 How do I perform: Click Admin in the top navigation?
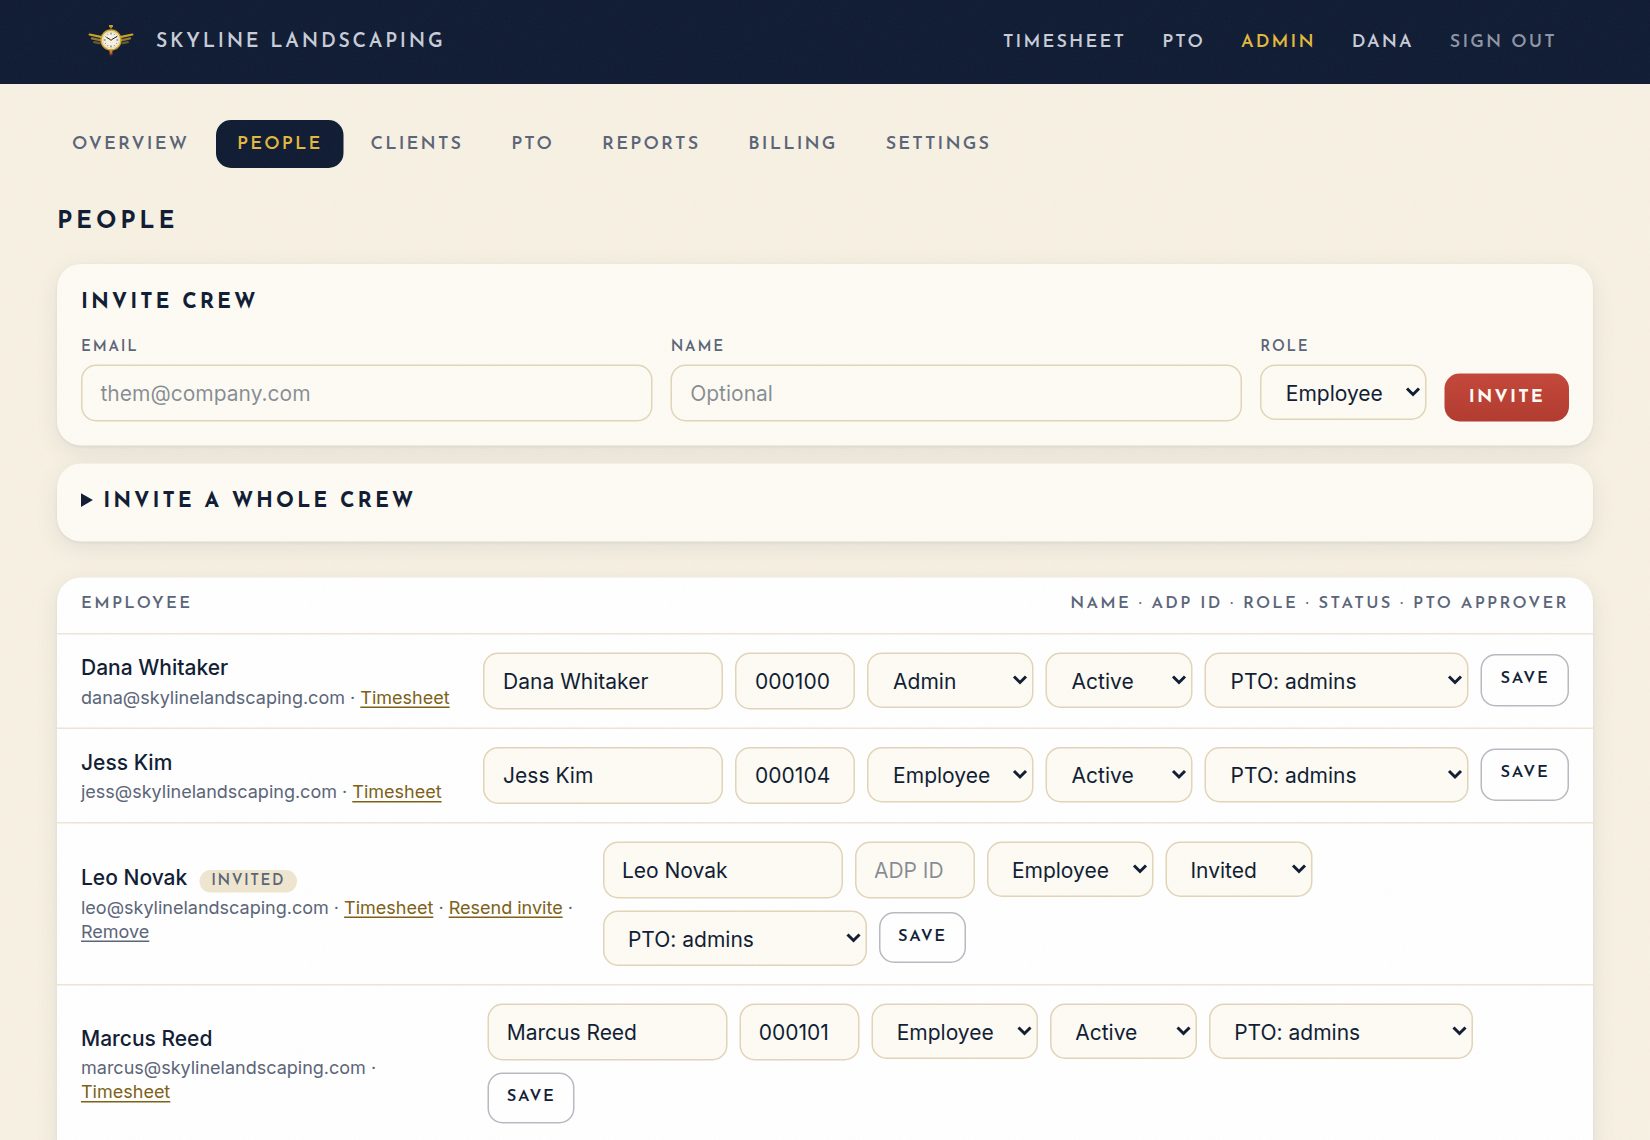(1278, 41)
